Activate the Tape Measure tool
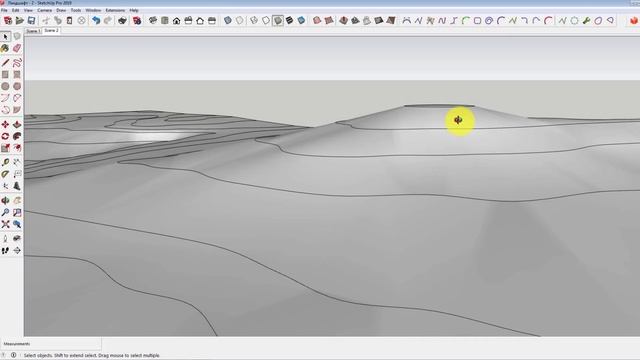Screen dimensions: 640x360 coord(5,162)
